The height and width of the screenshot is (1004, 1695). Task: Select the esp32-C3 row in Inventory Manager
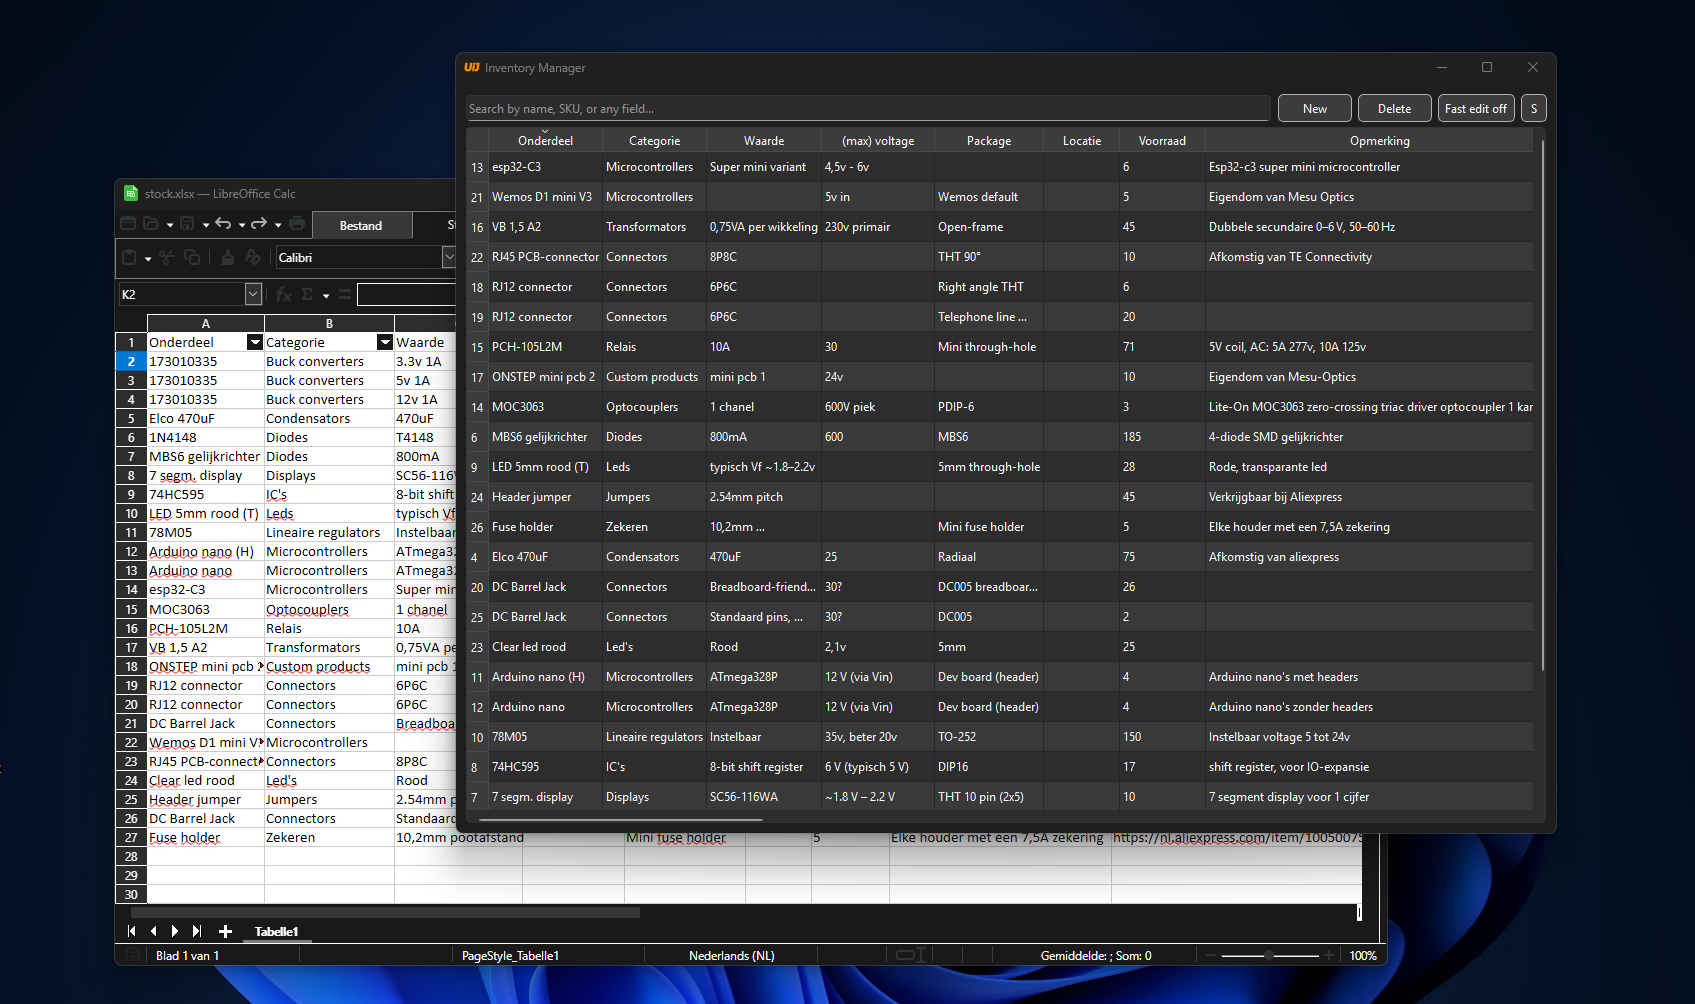pos(1000,167)
